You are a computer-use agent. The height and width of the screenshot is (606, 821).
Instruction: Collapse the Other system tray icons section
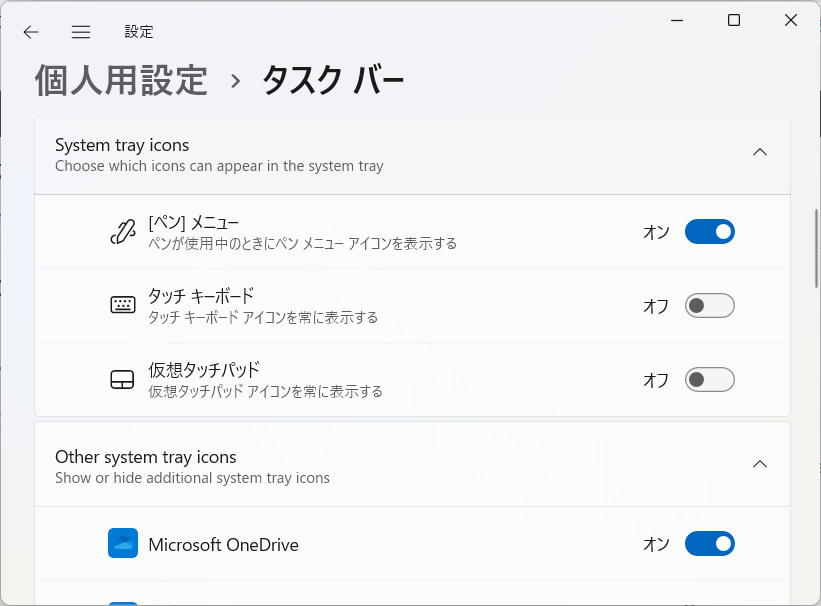pos(760,464)
